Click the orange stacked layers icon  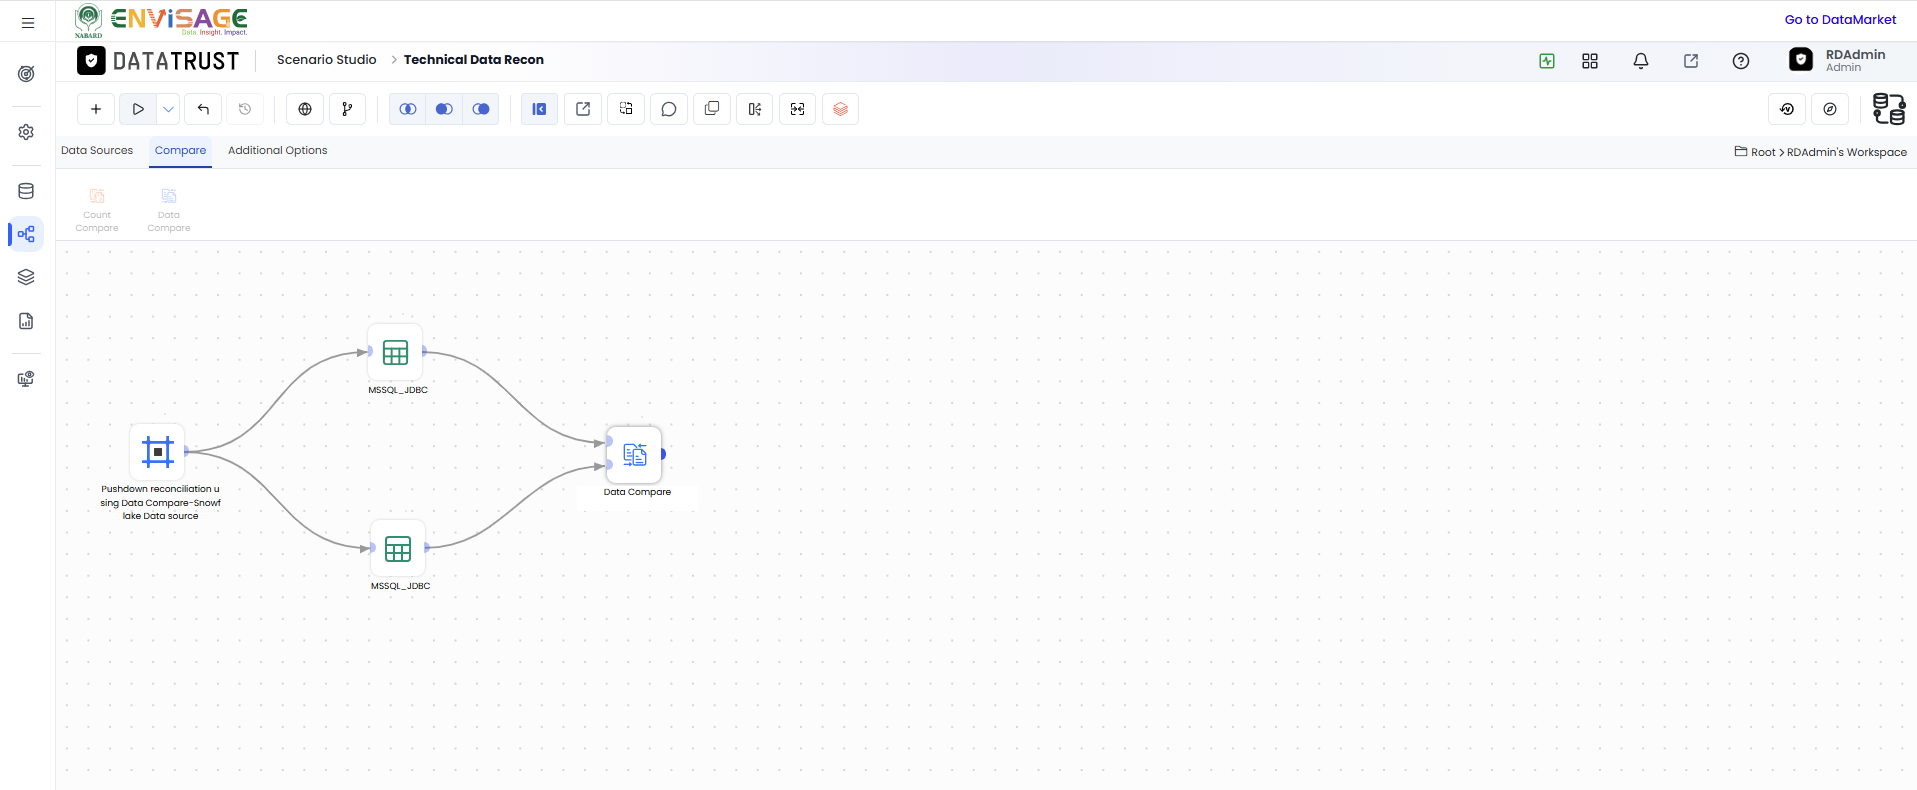click(x=841, y=109)
